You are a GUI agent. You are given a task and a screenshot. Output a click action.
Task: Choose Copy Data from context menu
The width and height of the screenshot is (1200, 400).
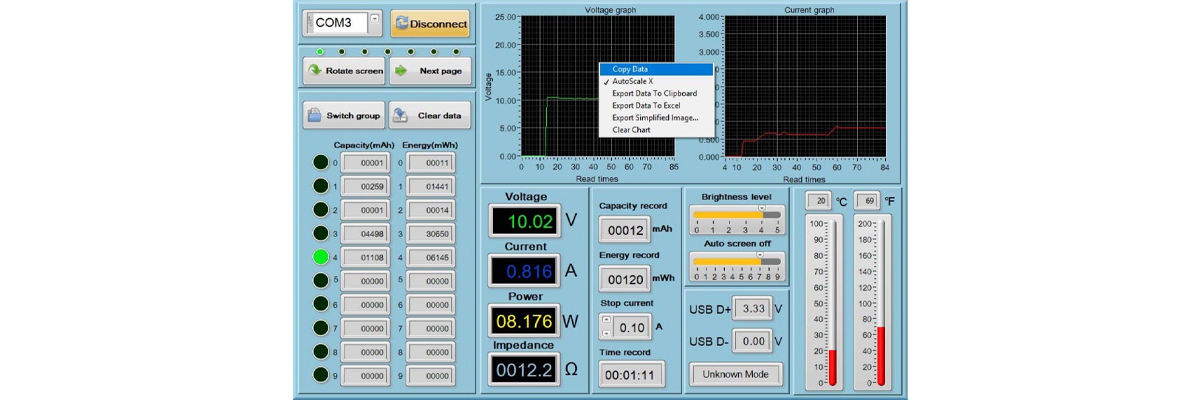point(656,69)
